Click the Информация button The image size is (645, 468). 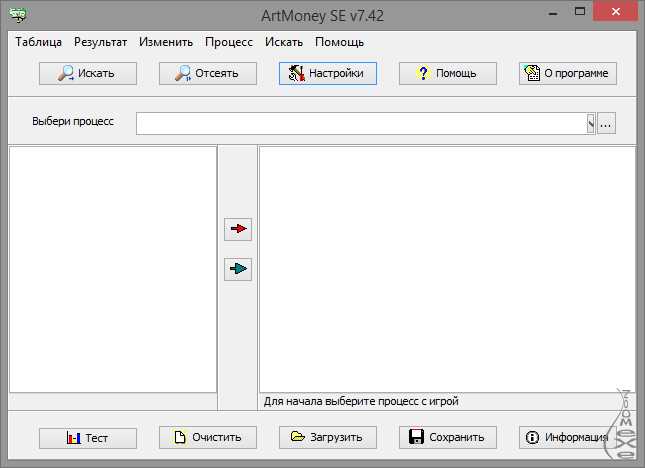pos(568,437)
